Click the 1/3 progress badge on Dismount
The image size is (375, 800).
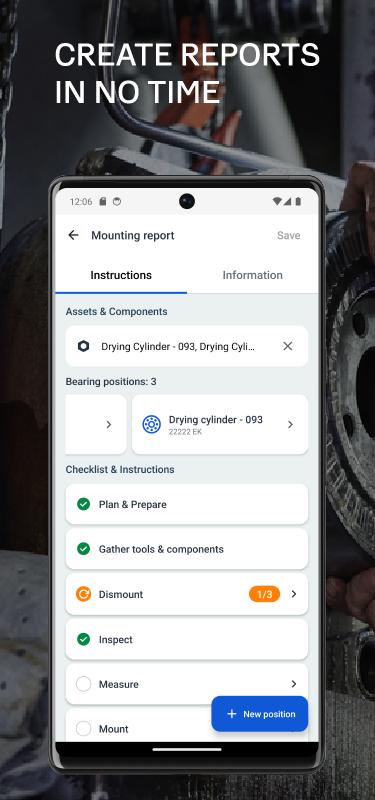(264, 594)
